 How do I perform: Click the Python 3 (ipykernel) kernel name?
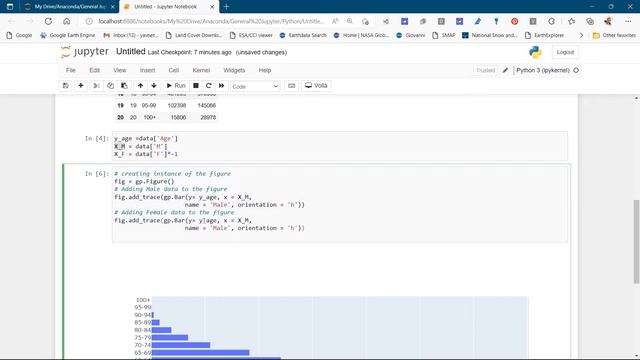click(x=542, y=70)
